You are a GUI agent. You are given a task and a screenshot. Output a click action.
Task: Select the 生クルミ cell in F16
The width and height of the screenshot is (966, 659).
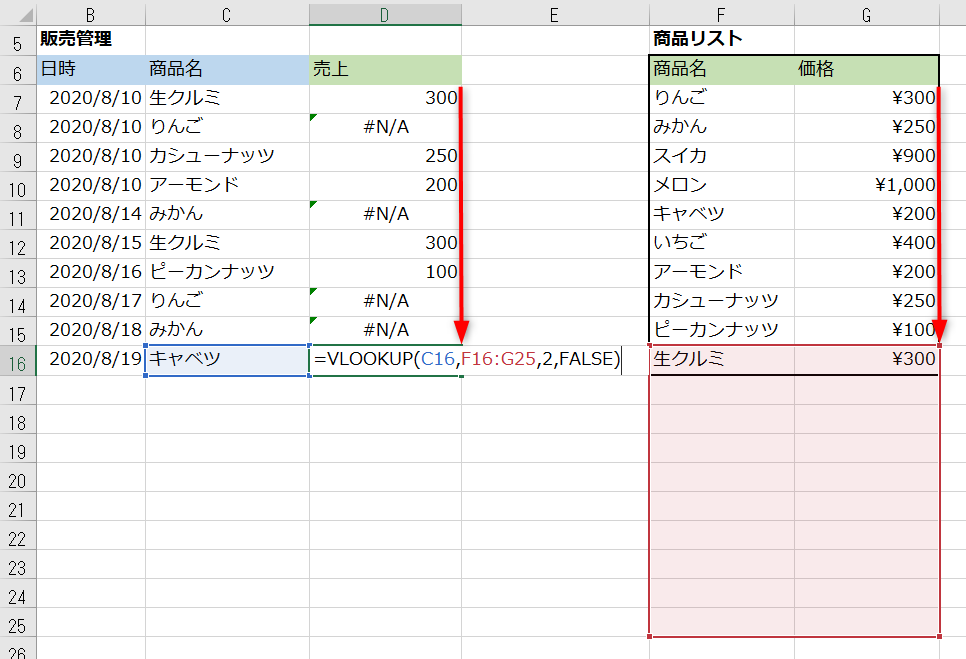tap(721, 360)
